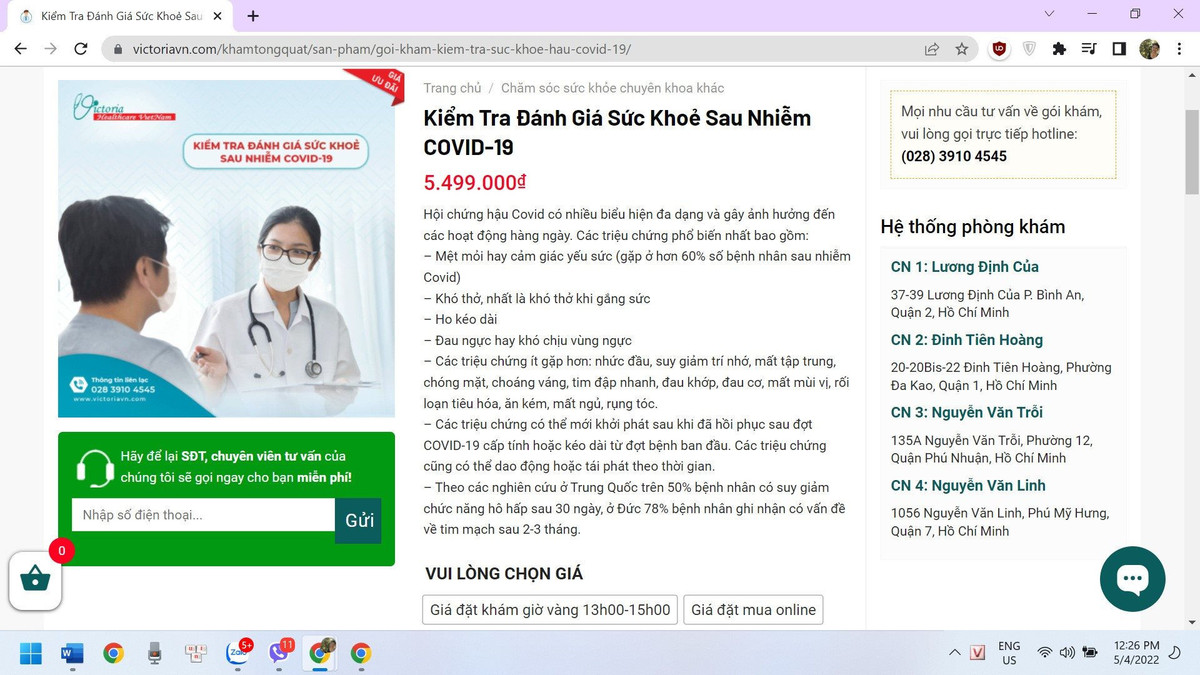This screenshot has width=1200, height=675.
Task: Toggle the browser side panel
Action: coord(1119,49)
